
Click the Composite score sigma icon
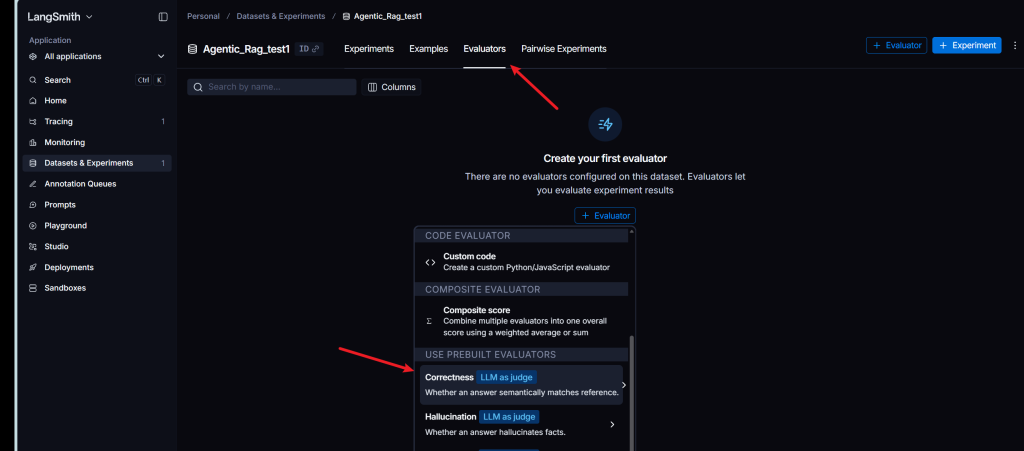(x=429, y=321)
